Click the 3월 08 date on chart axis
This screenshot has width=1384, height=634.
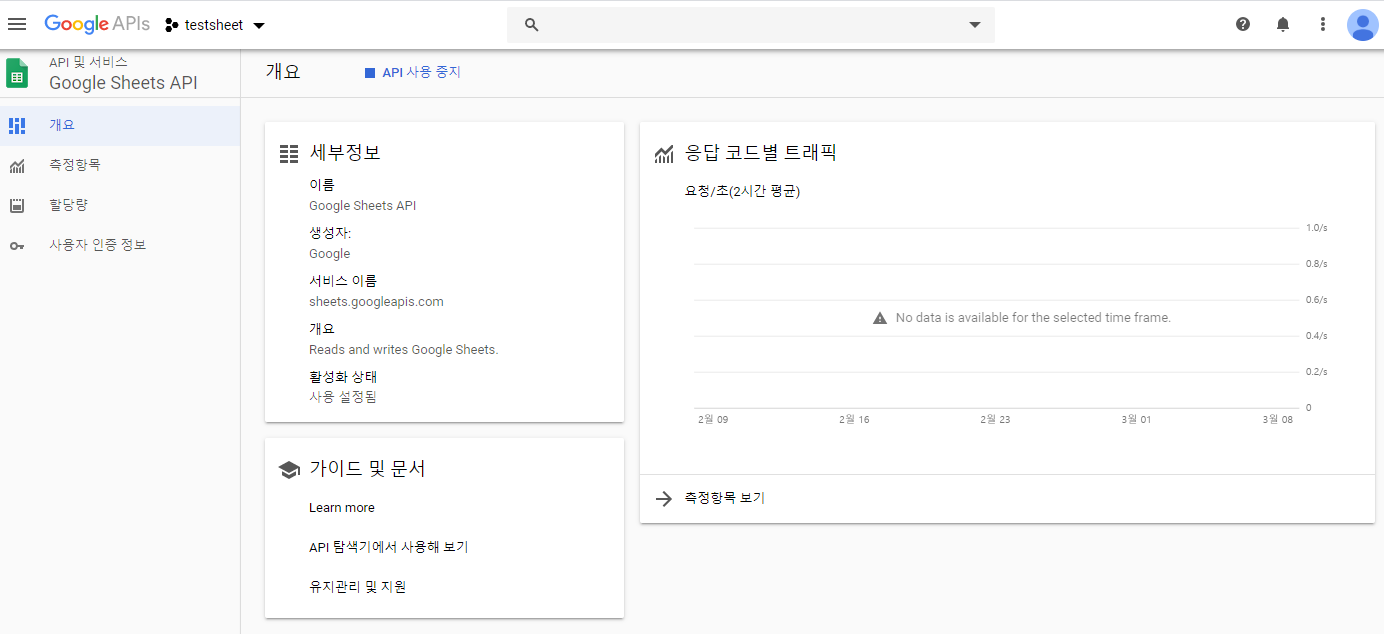coord(1278,420)
